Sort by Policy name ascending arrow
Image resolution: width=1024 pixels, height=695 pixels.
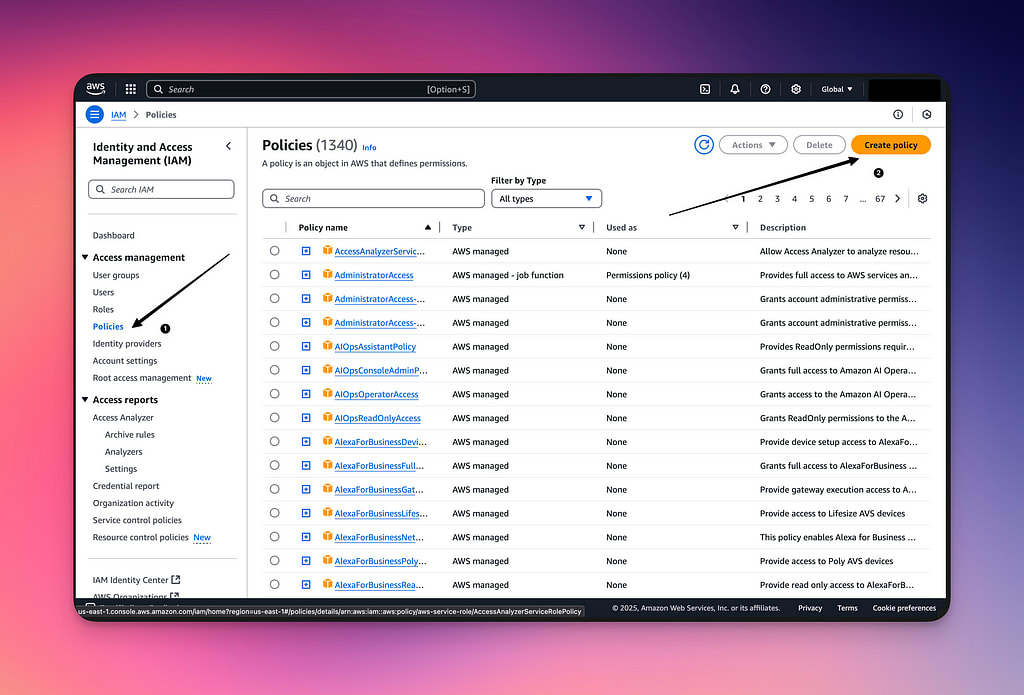pyautogui.click(x=428, y=227)
